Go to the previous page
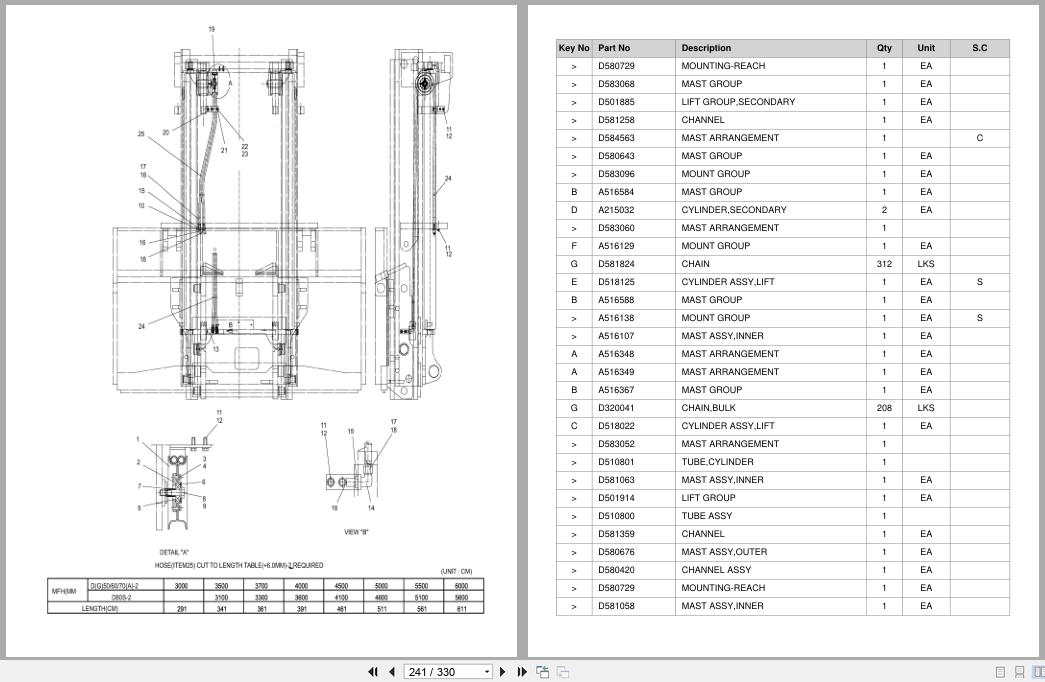Image resolution: width=1045 pixels, height=682 pixels. point(392,672)
